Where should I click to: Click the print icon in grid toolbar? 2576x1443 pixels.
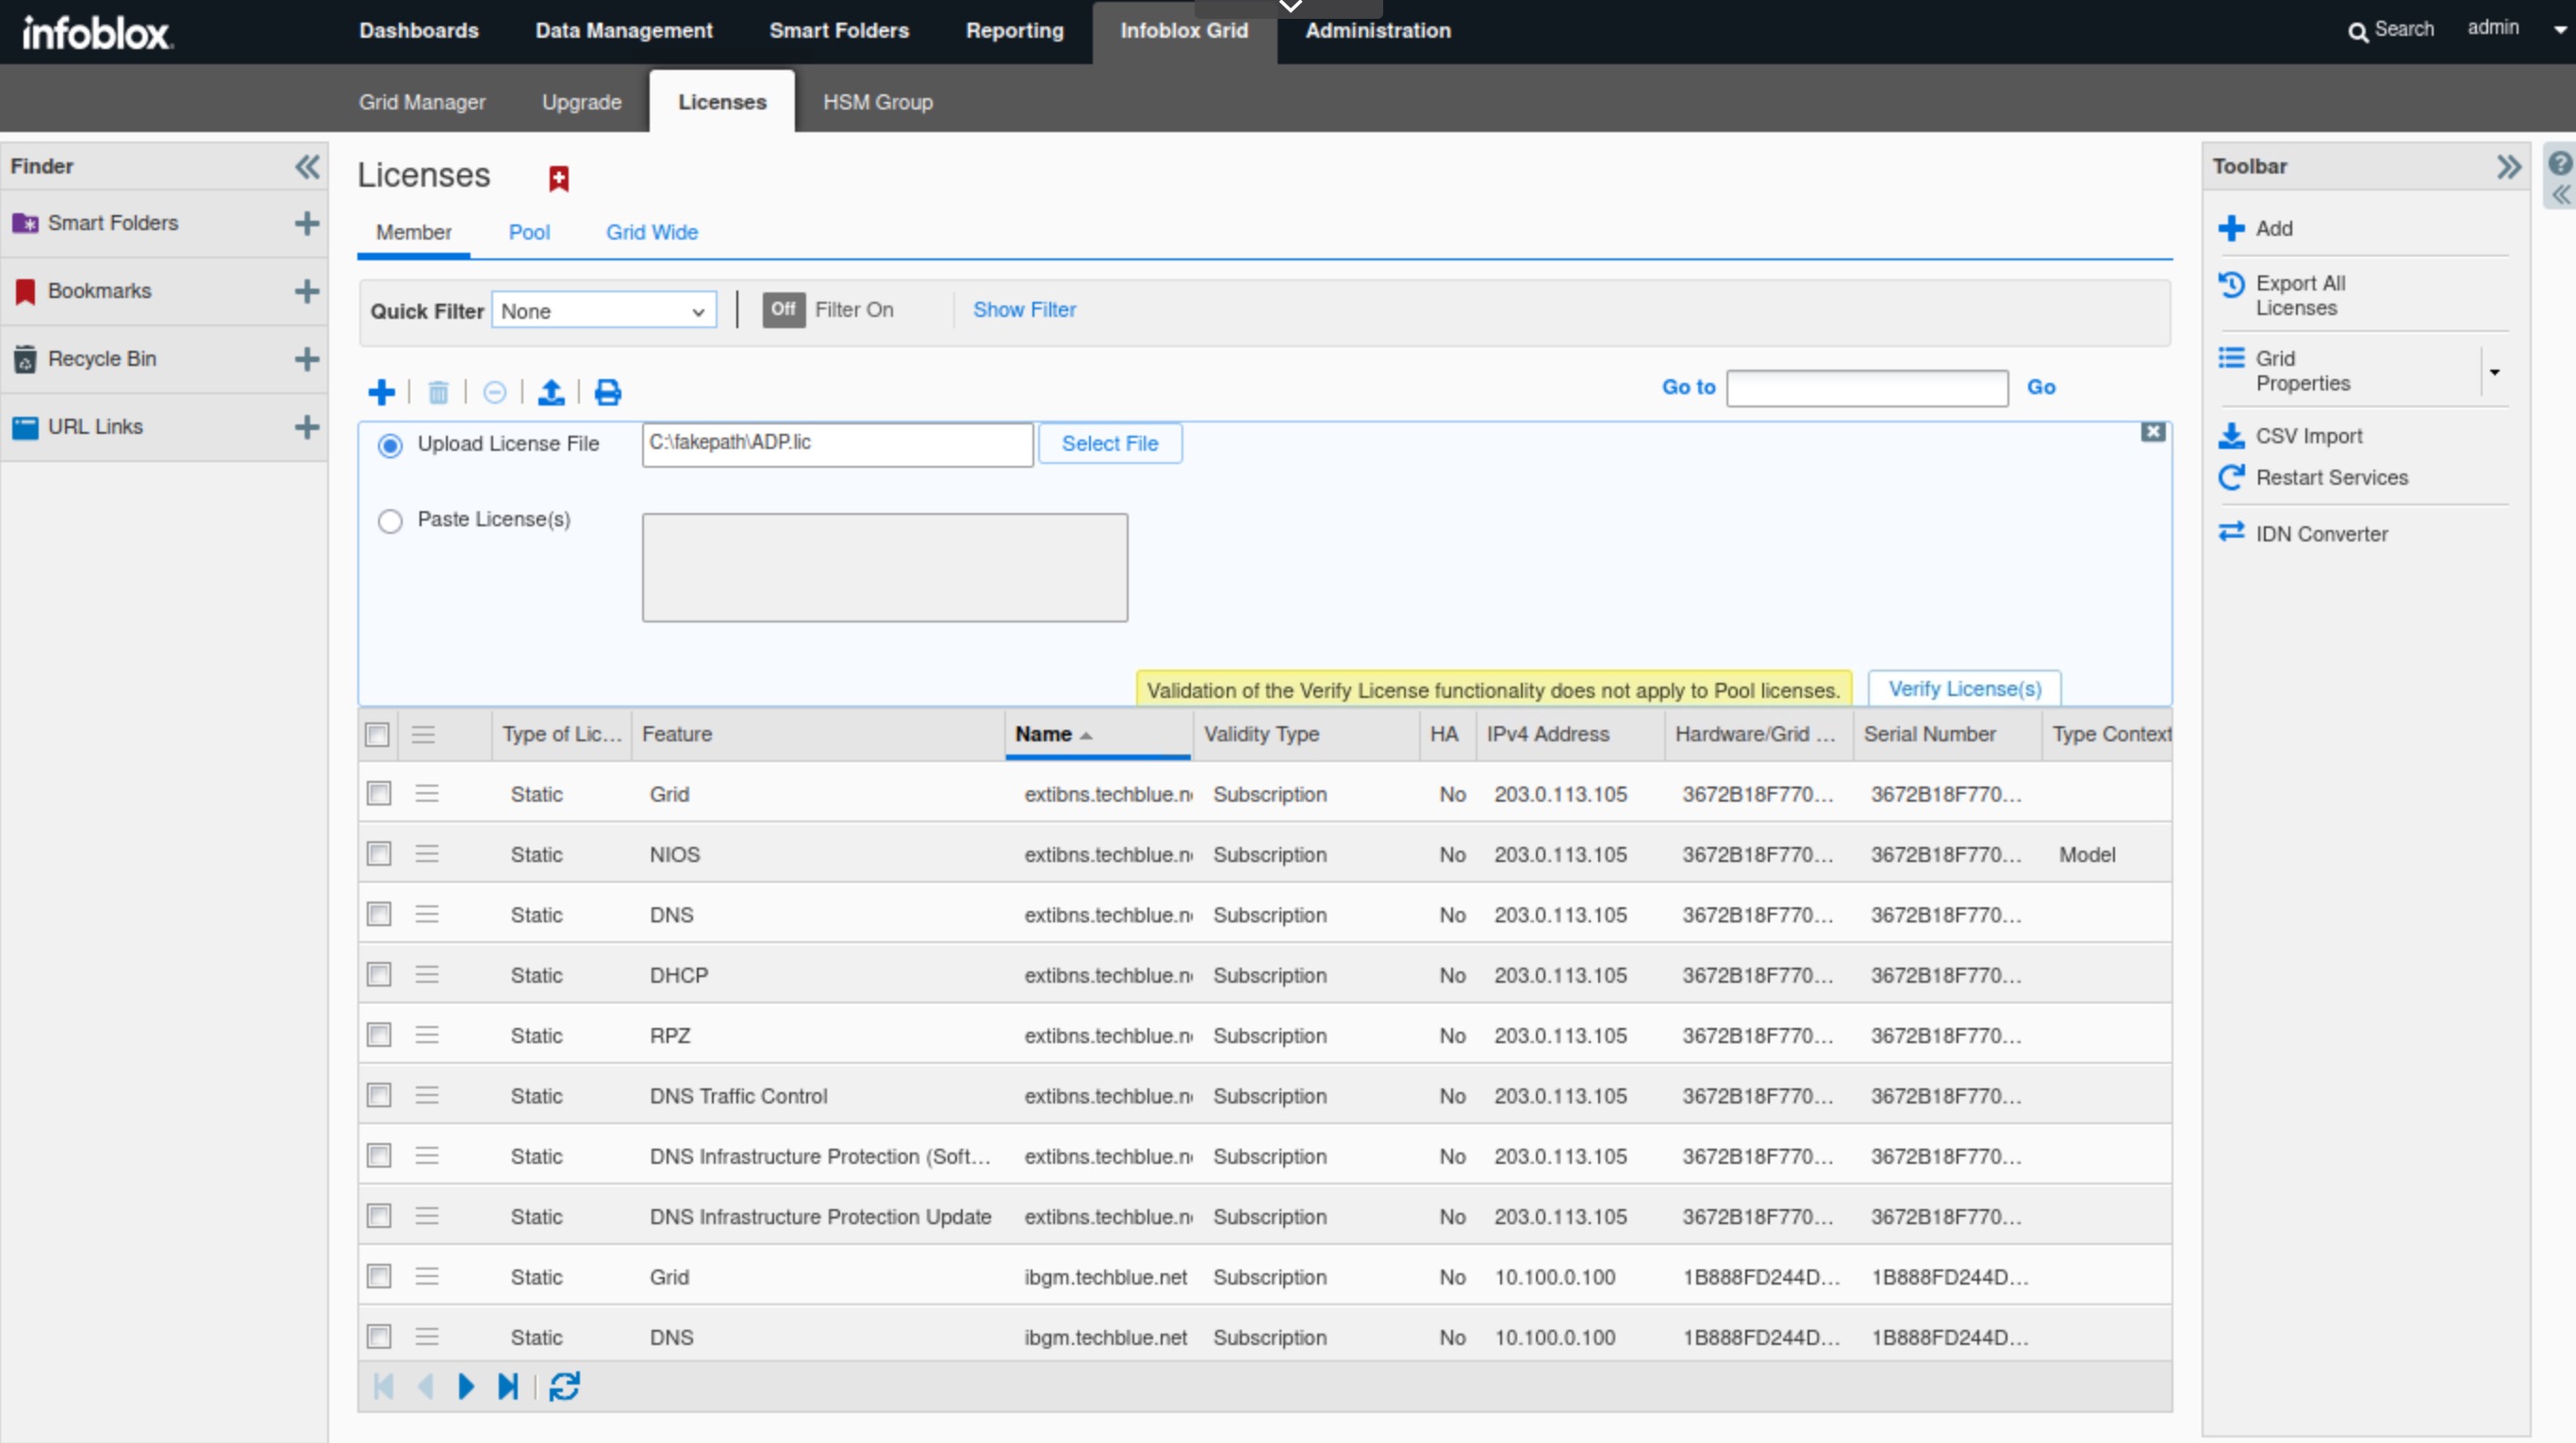[607, 392]
